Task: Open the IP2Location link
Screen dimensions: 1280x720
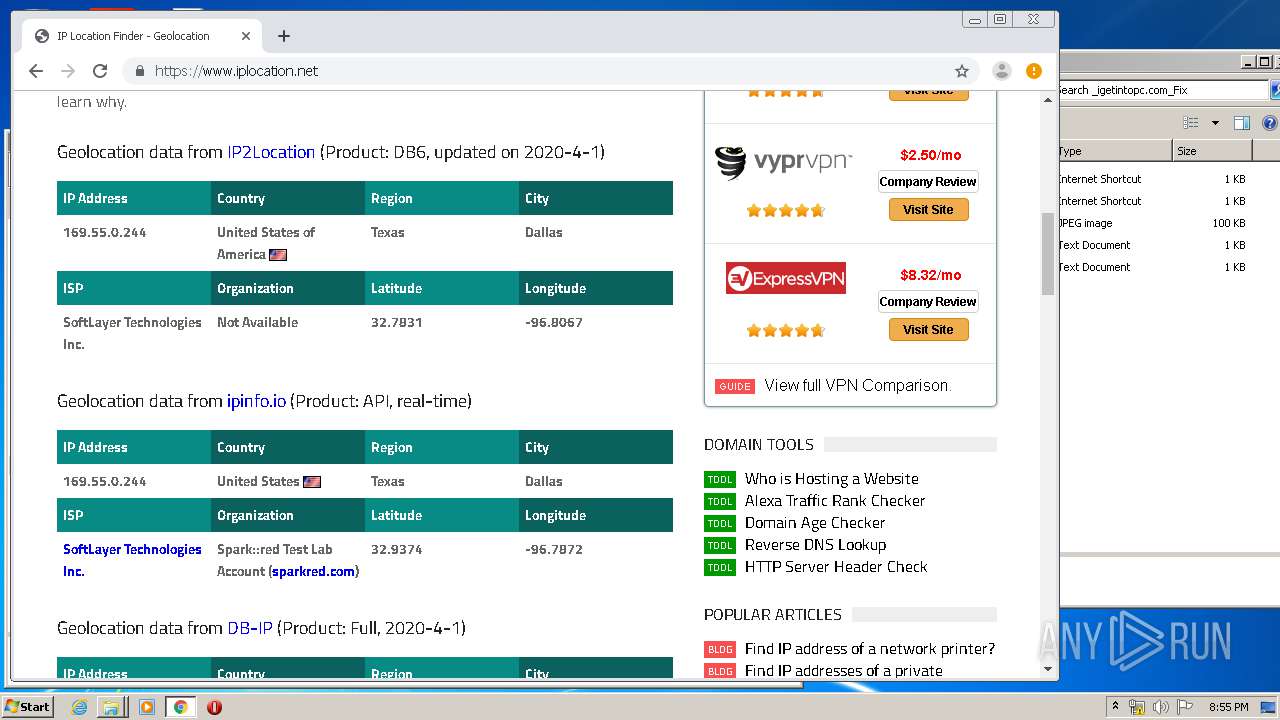Action: coord(271,152)
